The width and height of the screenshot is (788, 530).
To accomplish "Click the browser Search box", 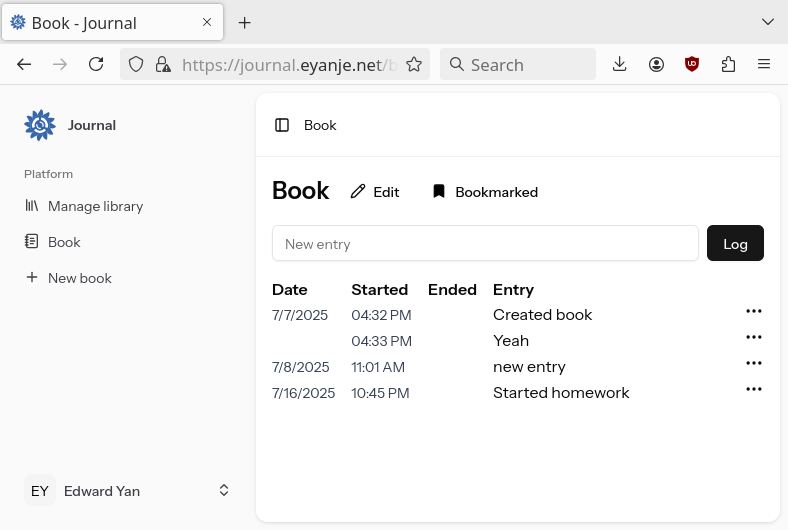I will coord(518,64).
